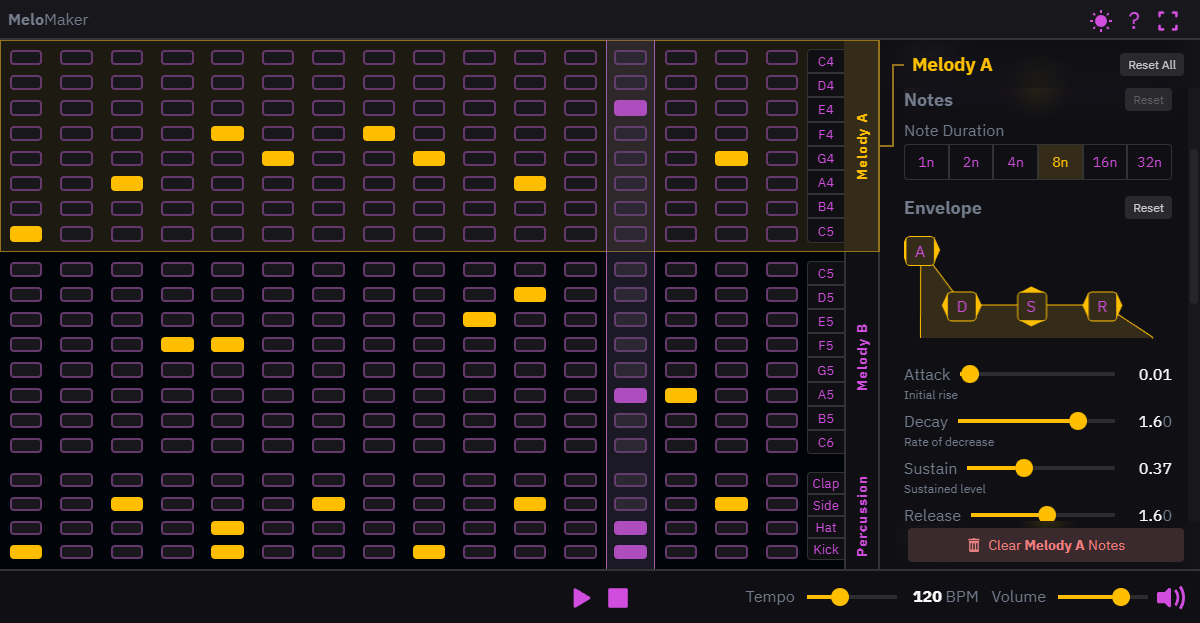Image resolution: width=1200 pixels, height=623 pixels.
Task: Click the speaker icon to mute volume
Action: (1170, 597)
